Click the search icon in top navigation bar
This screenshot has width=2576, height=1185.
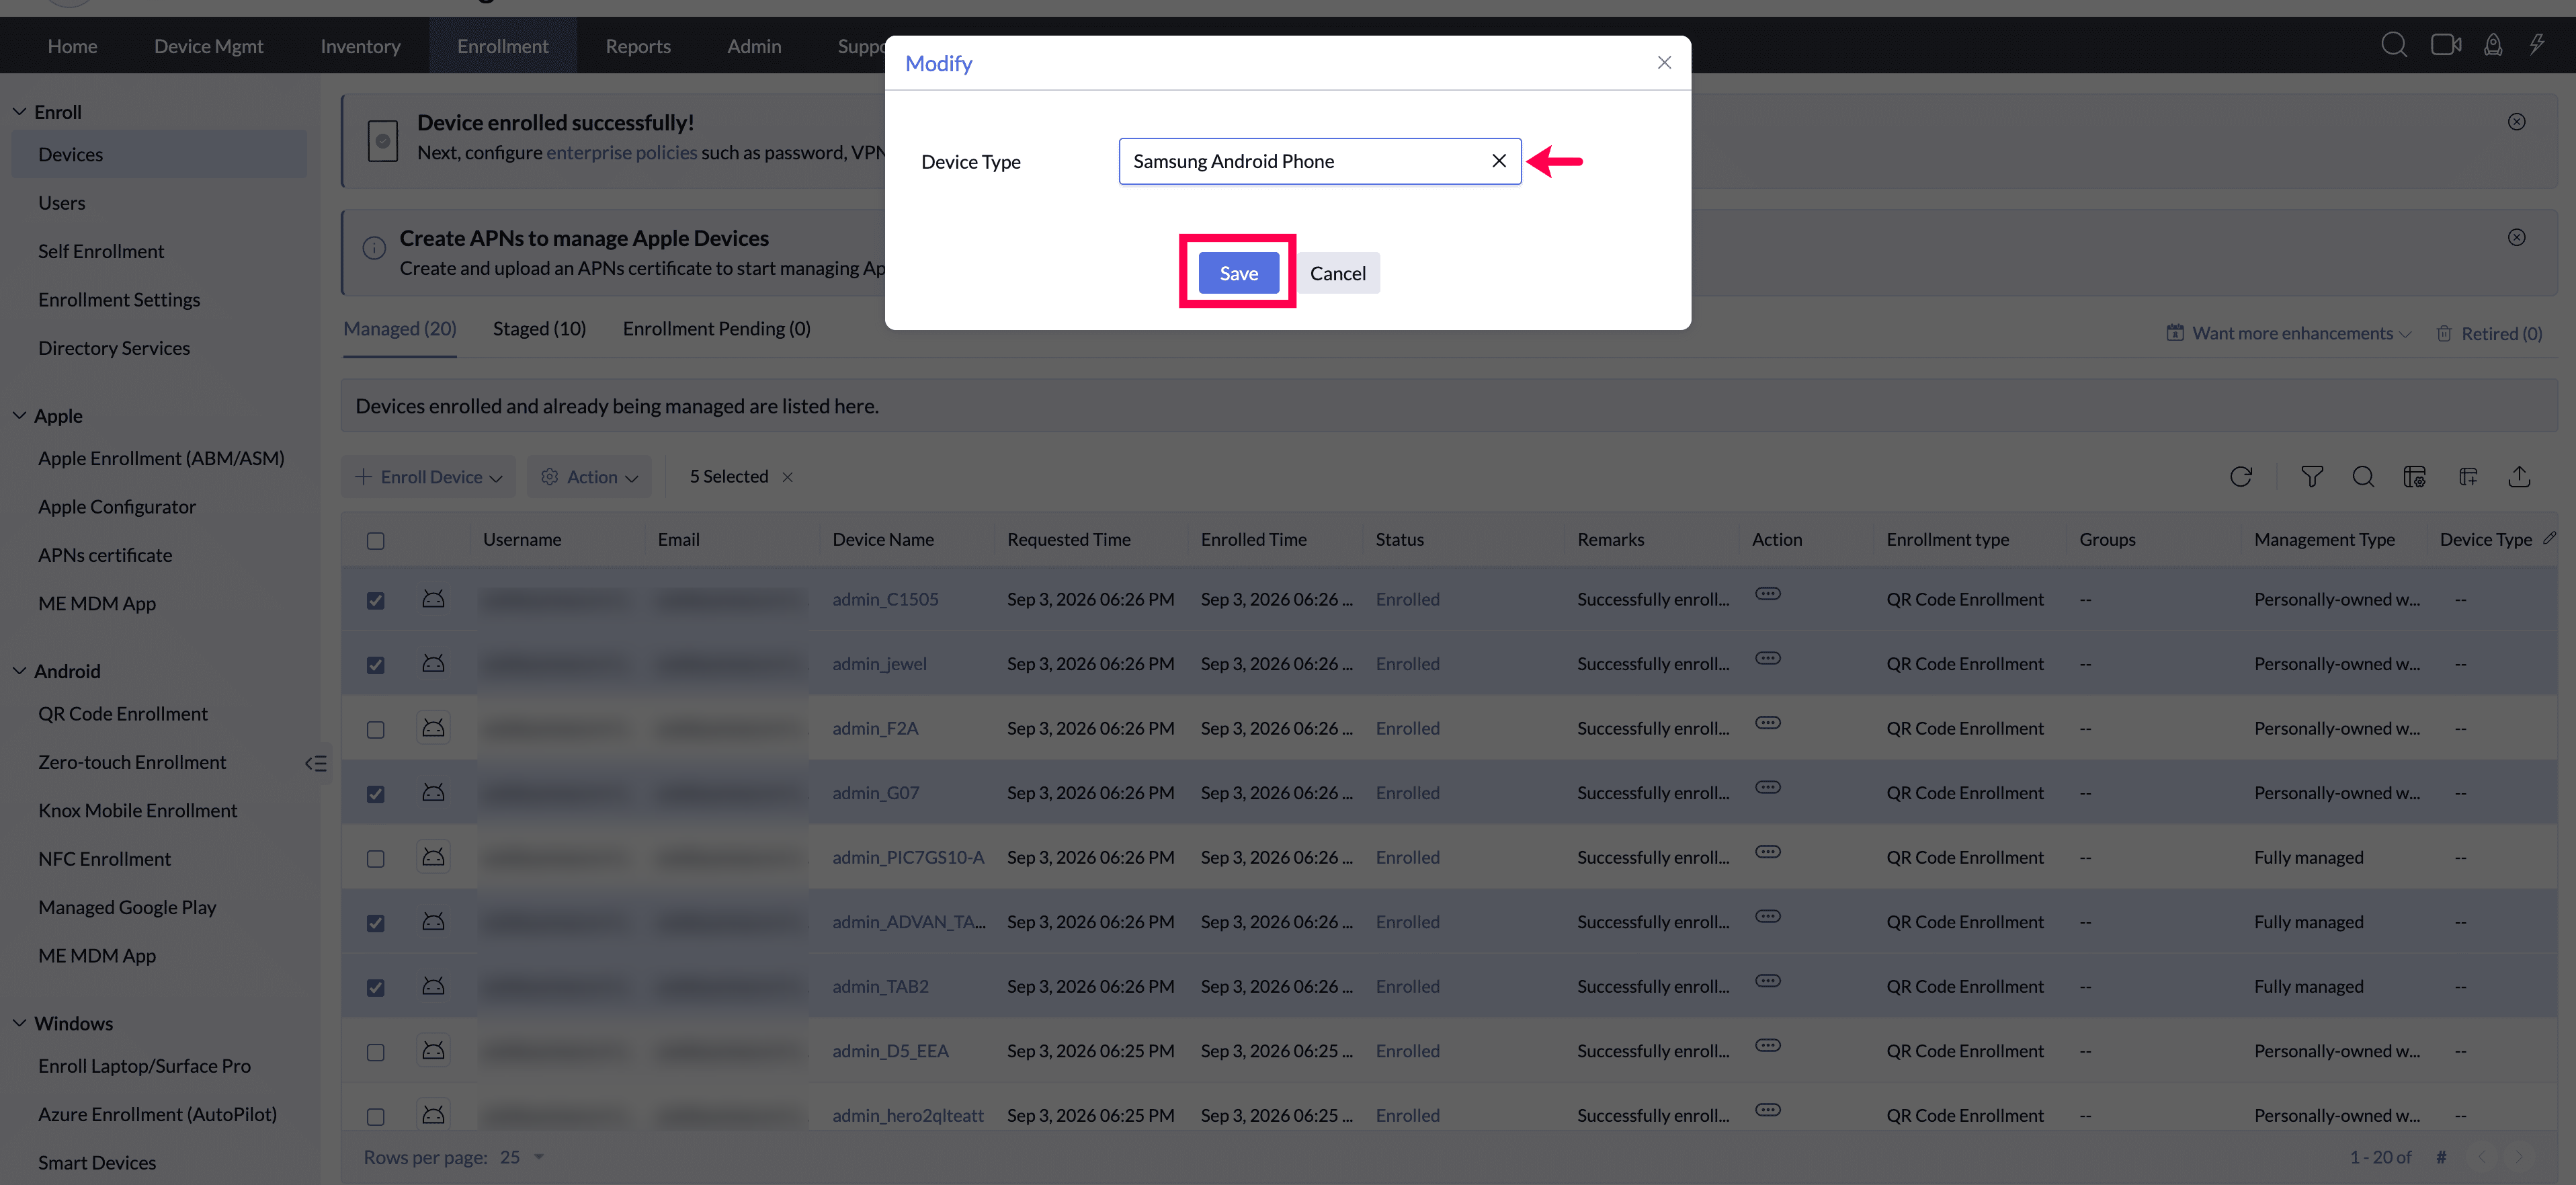tap(2393, 45)
